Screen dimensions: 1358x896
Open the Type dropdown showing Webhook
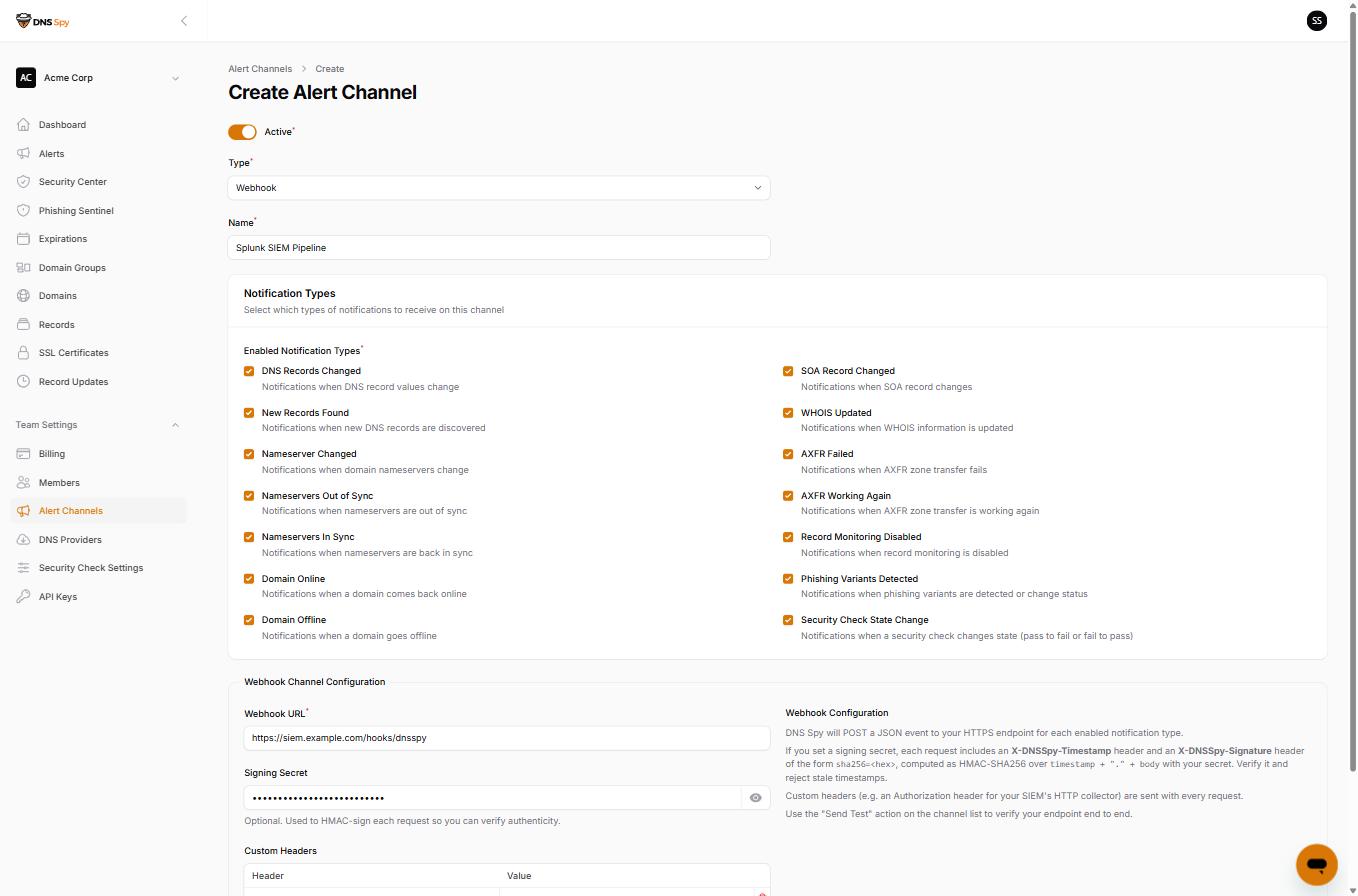499,188
